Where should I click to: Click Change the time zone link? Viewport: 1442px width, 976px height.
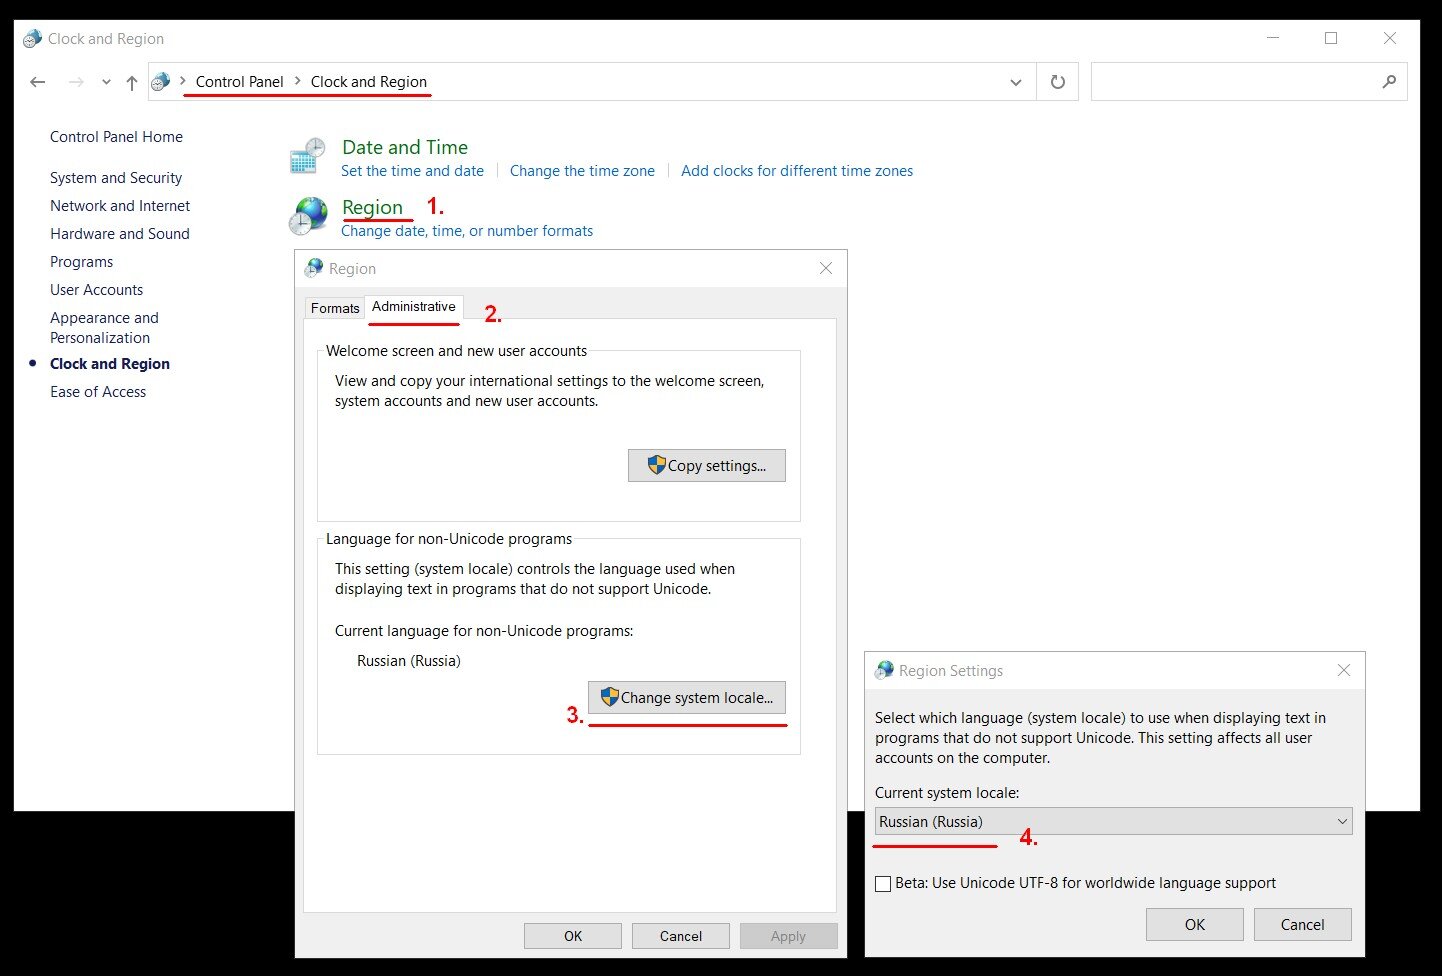[582, 171]
